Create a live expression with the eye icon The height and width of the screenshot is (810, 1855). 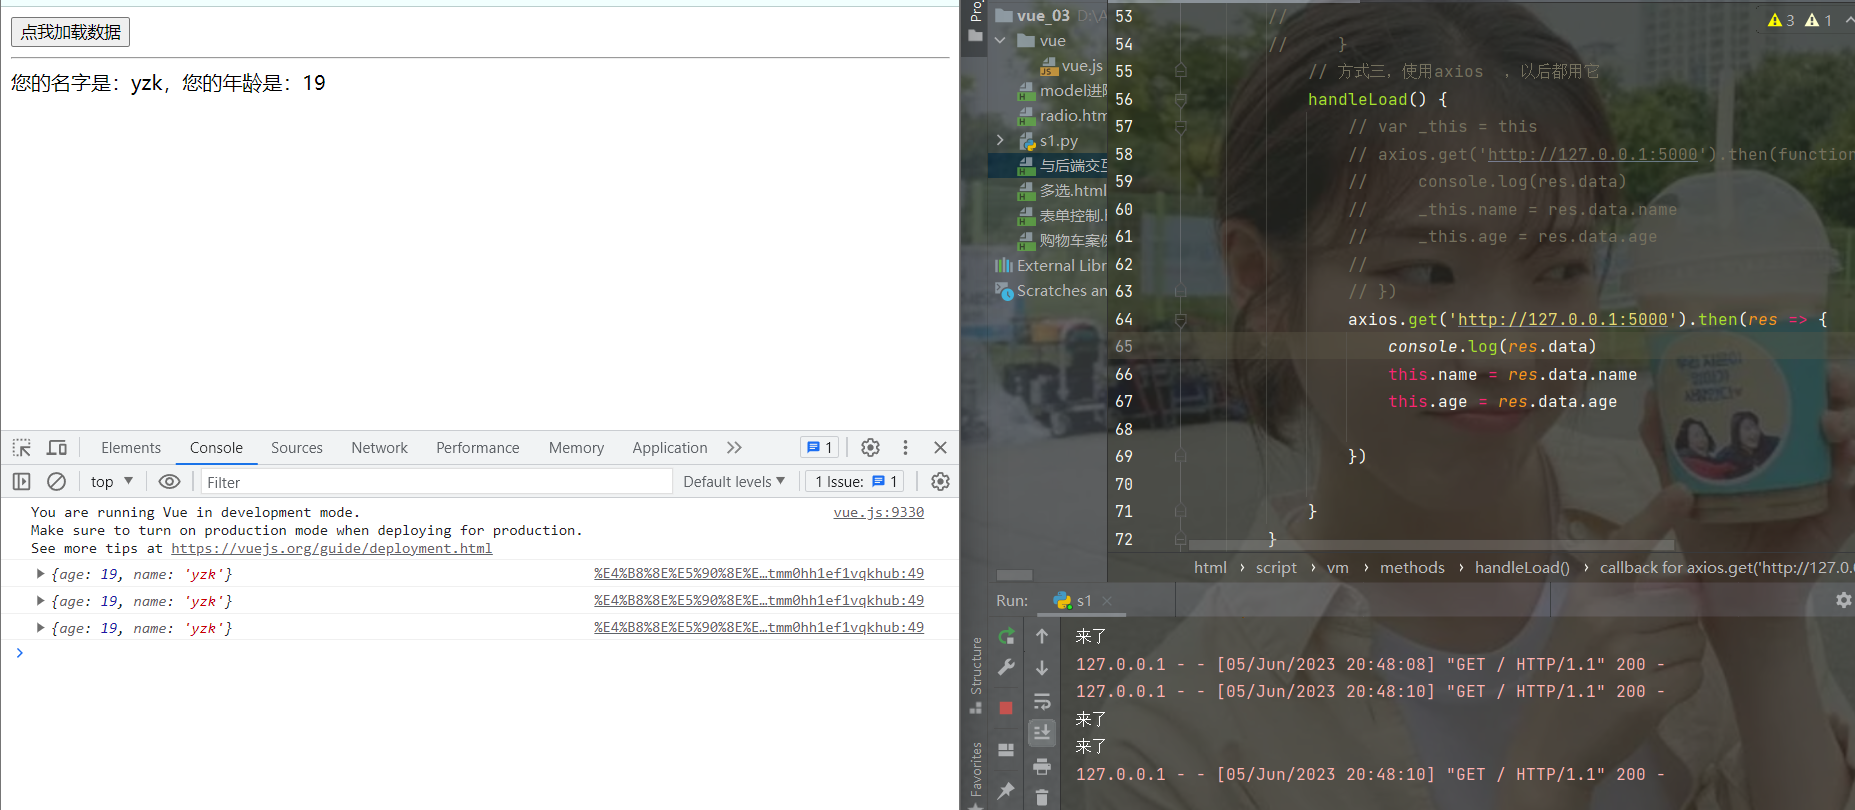pos(170,482)
